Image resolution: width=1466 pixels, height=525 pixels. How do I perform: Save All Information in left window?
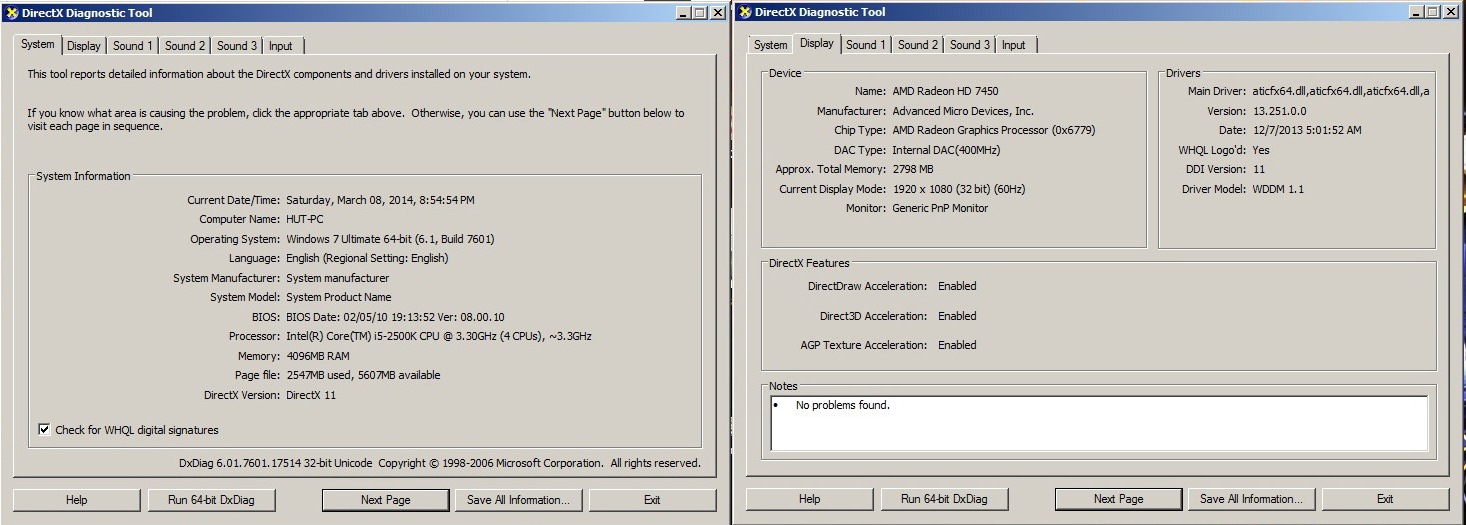pyautogui.click(x=519, y=500)
